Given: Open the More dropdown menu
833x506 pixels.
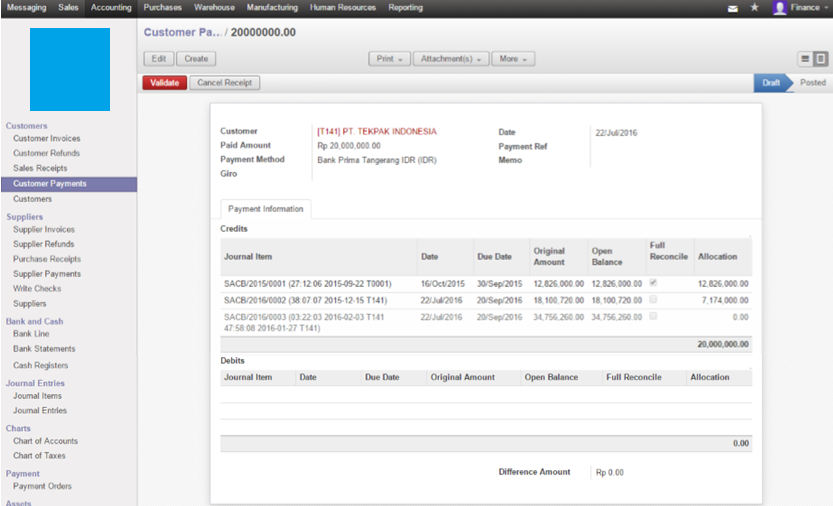Looking at the screenshot, I should [x=513, y=59].
